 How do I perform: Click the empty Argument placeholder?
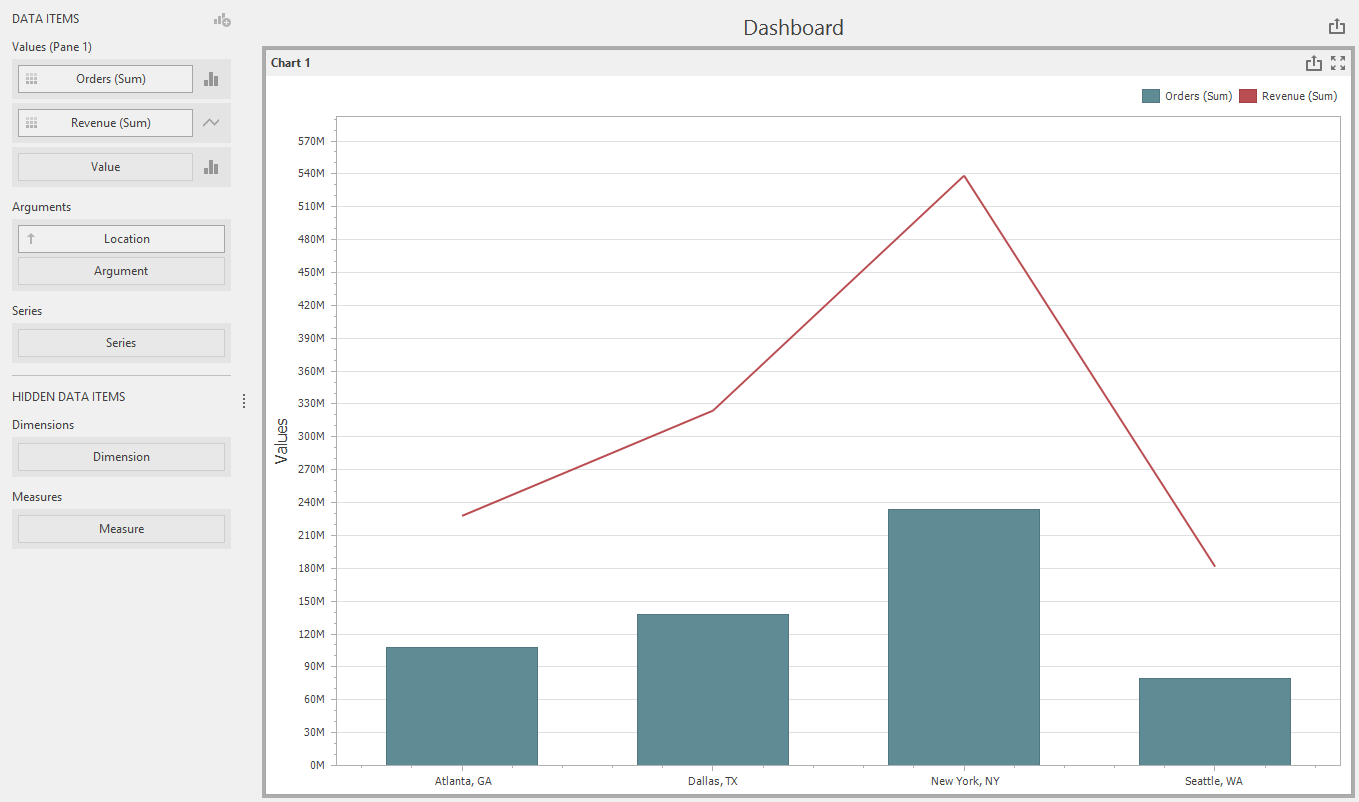(x=121, y=271)
